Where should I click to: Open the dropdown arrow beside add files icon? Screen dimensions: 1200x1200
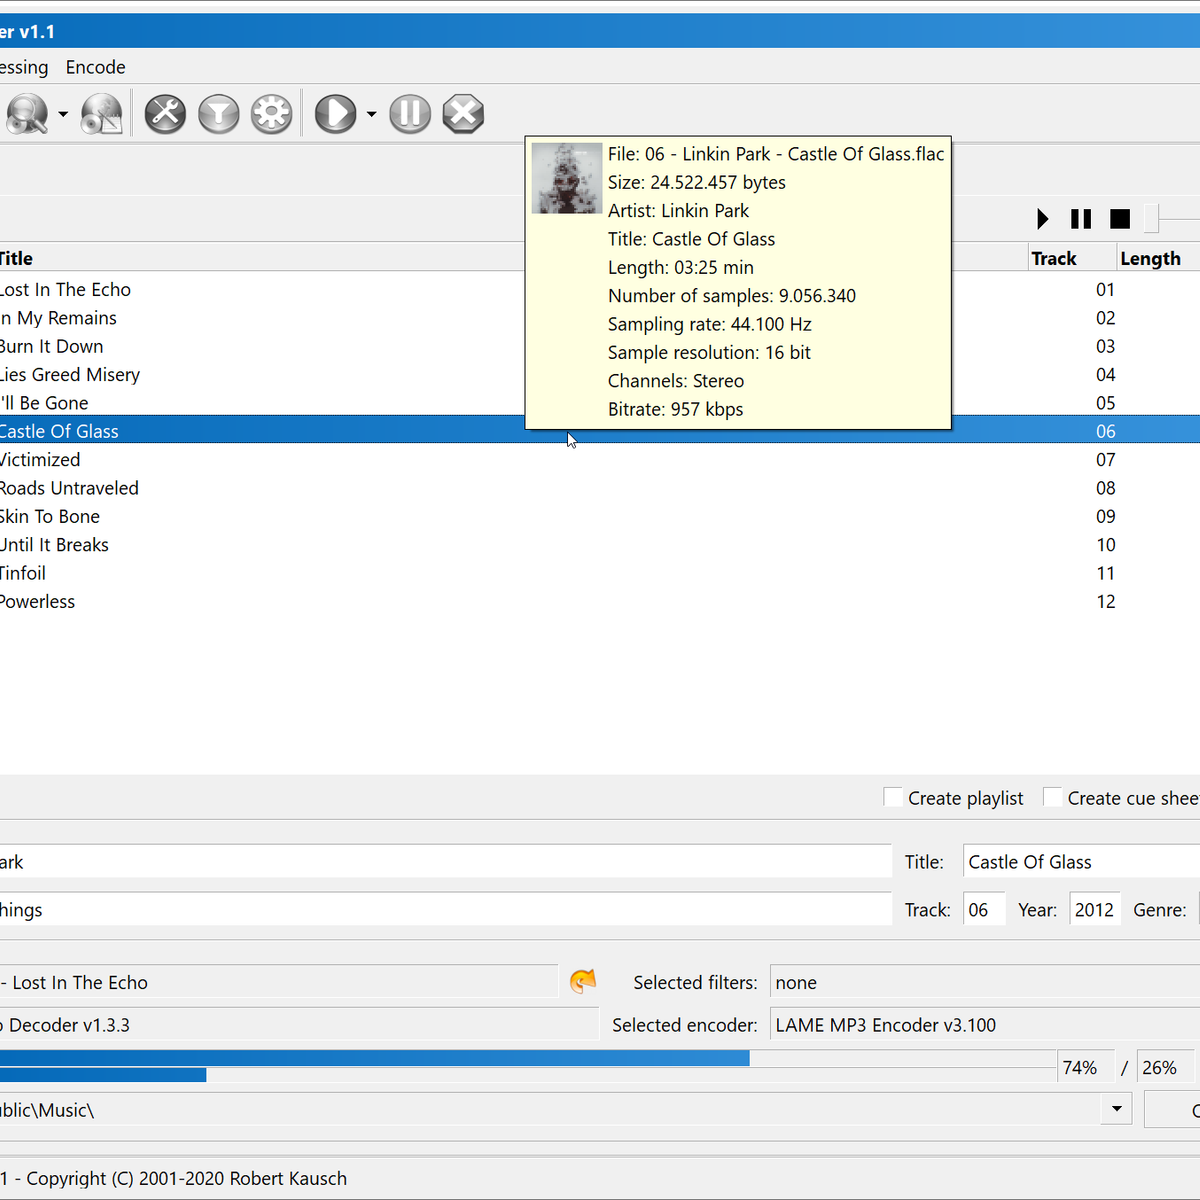click(x=63, y=115)
